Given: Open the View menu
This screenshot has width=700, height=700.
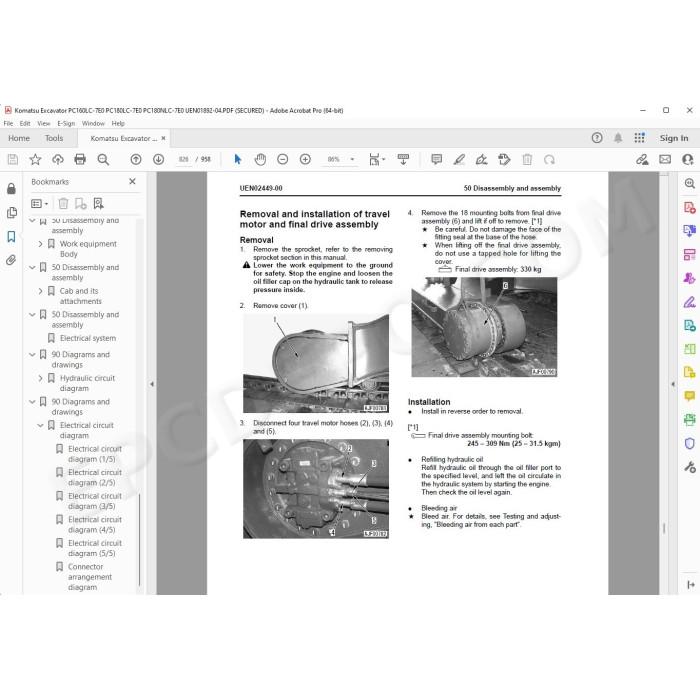Looking at the screenshot, I should point(44,124).
